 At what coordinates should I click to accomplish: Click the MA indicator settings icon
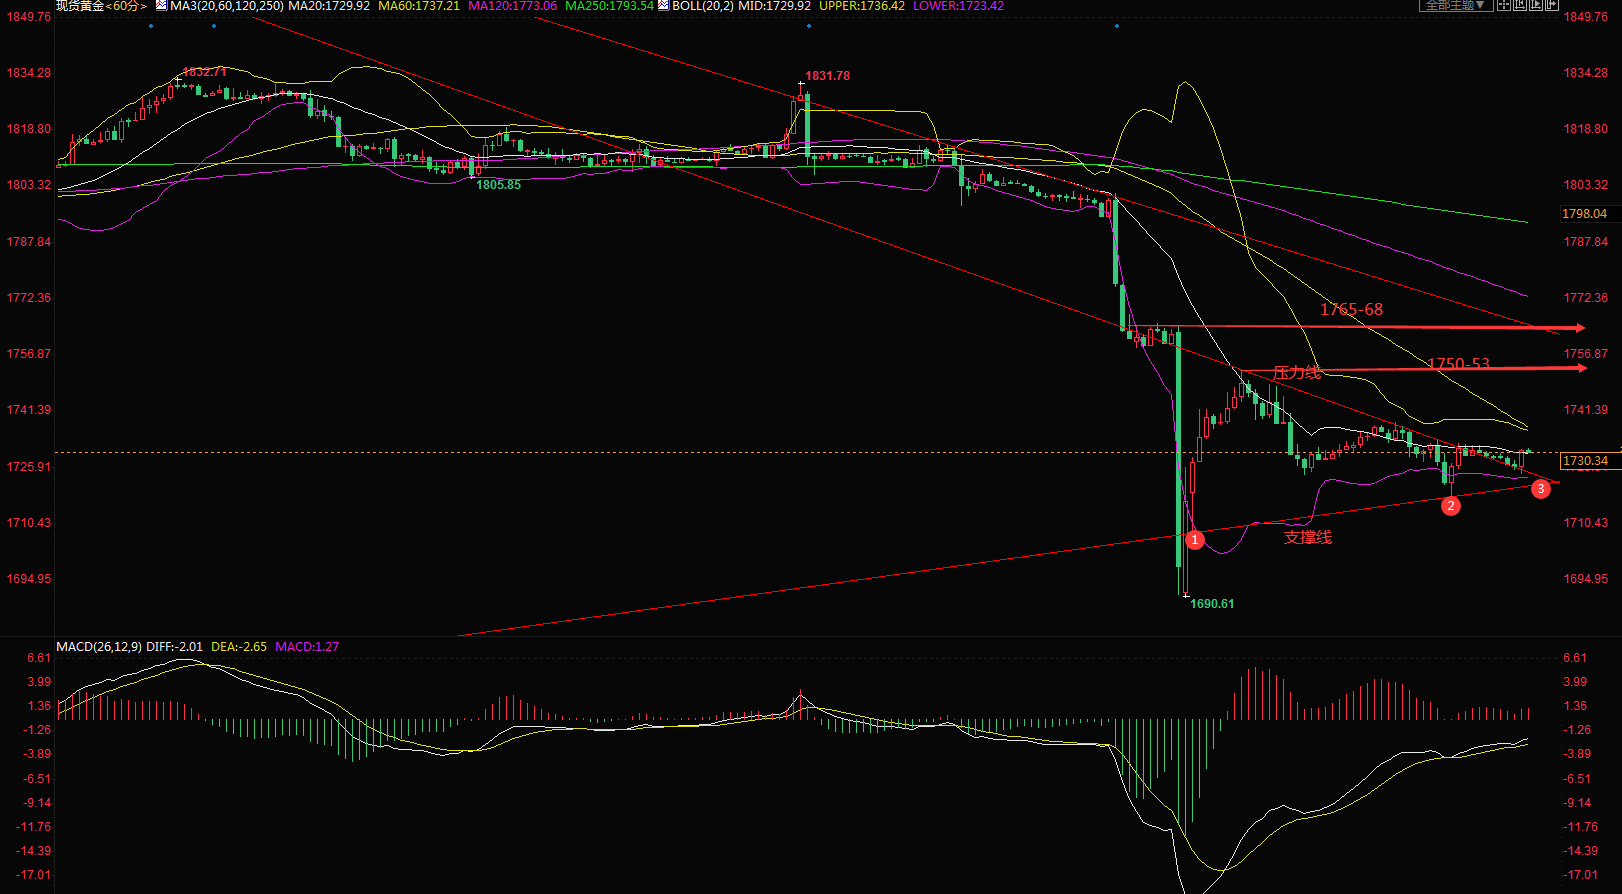161,6
